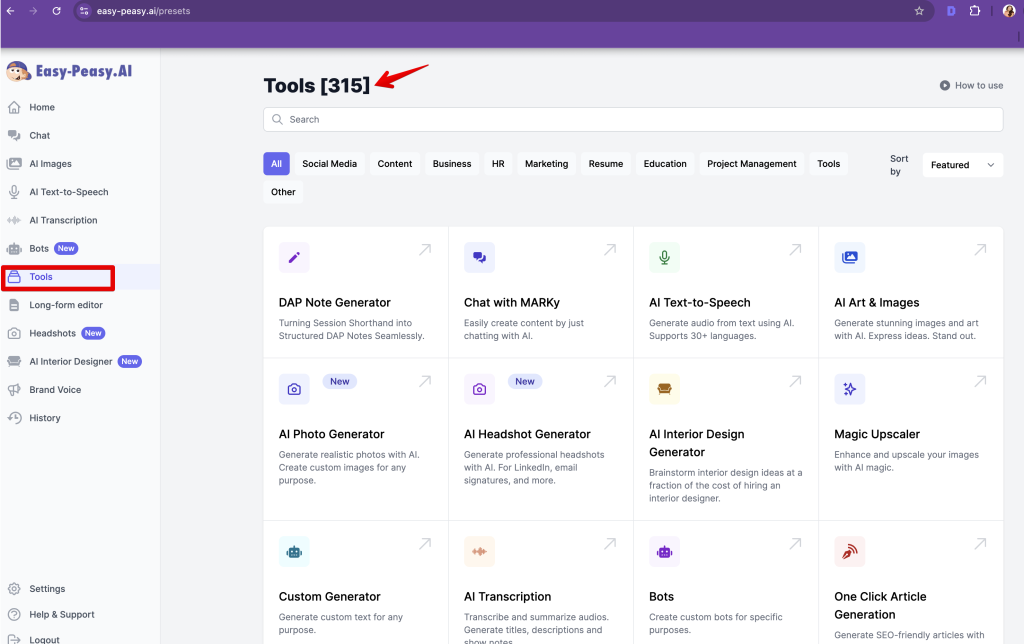This screenshot has height=644, width=1024.
Task: Click the AI Interior Design Generator sofa icon
Action: coord(664,390)
